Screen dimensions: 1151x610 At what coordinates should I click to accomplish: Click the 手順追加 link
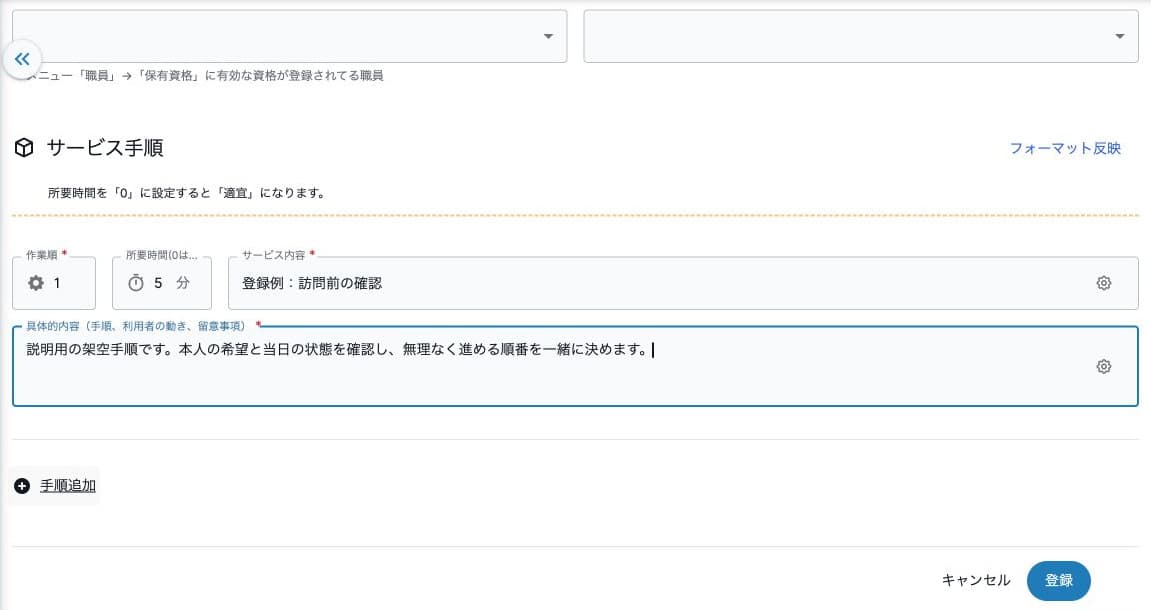point(68,486)
